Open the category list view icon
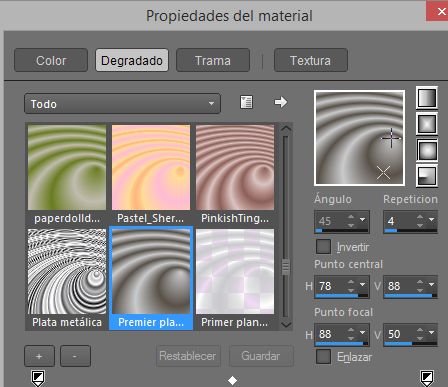The height and width of the screenshot is (387, 448). point(246,102)
